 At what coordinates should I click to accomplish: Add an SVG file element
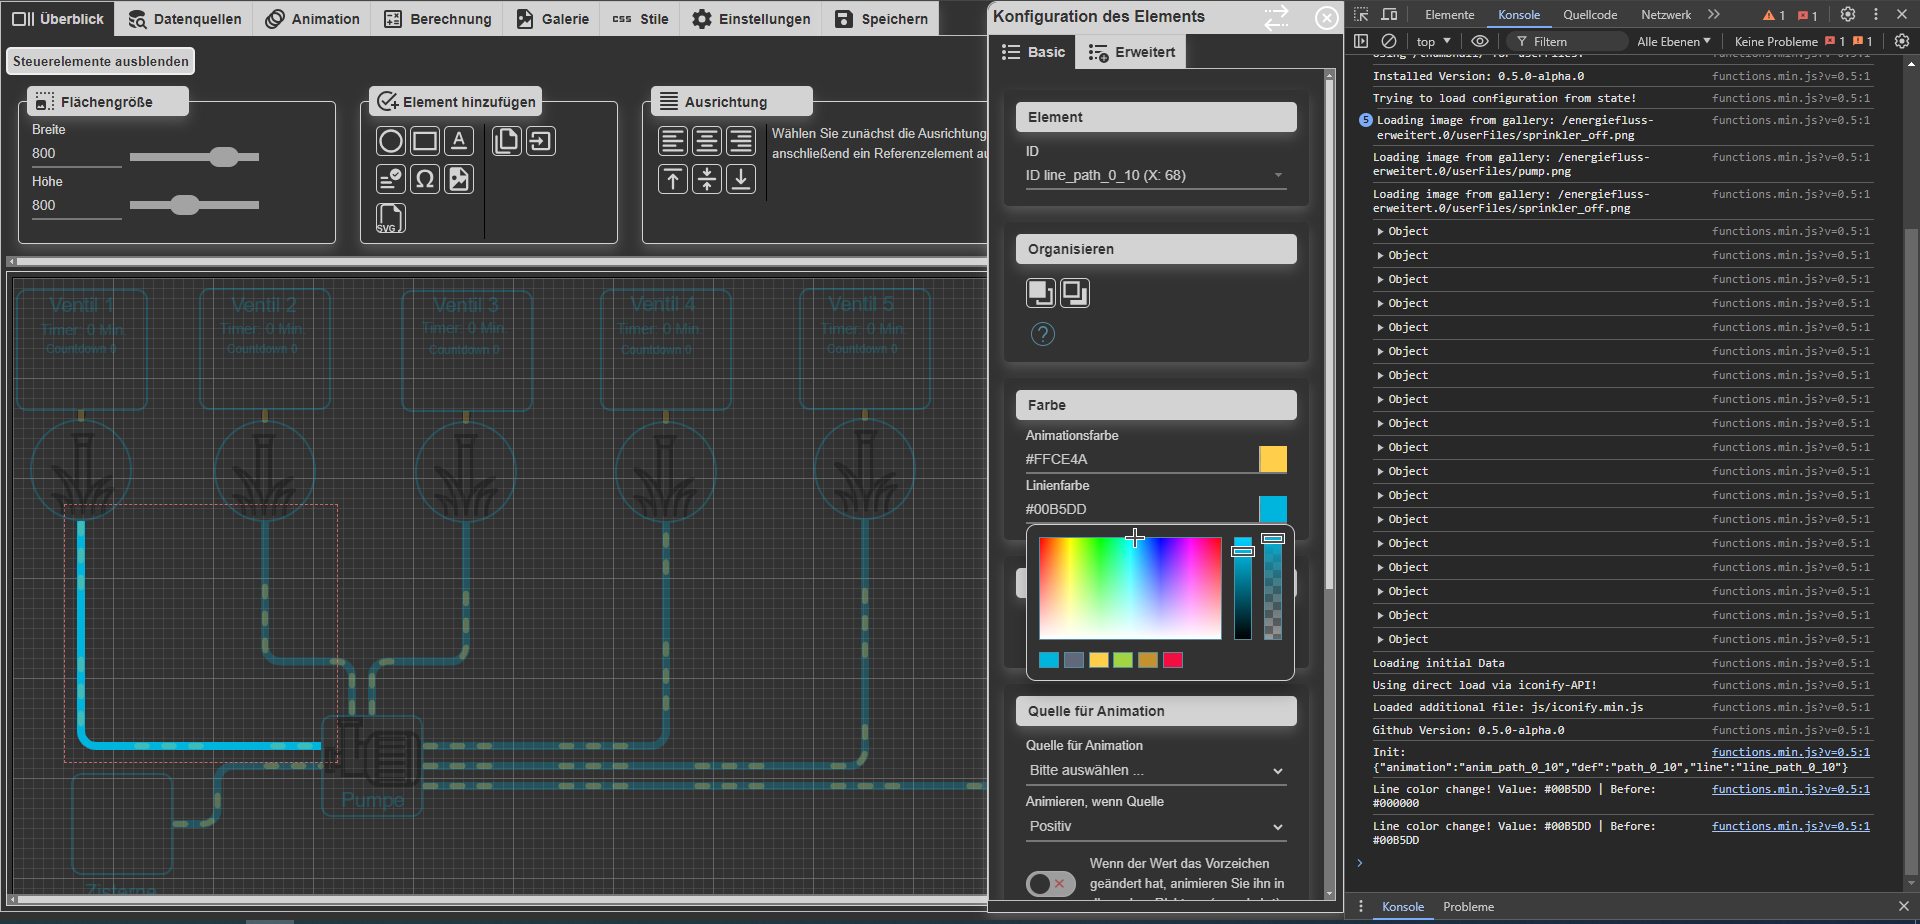[391, 217]
